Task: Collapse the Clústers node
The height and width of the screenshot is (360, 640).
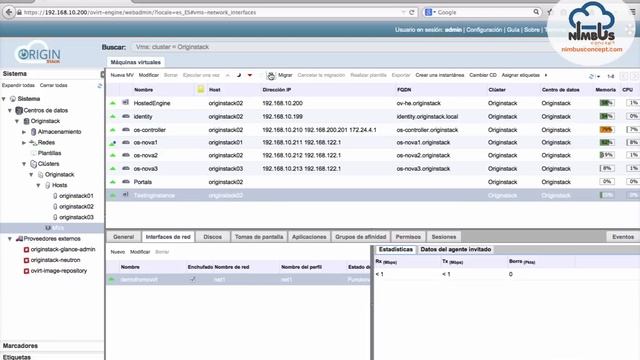Action: 24,164
